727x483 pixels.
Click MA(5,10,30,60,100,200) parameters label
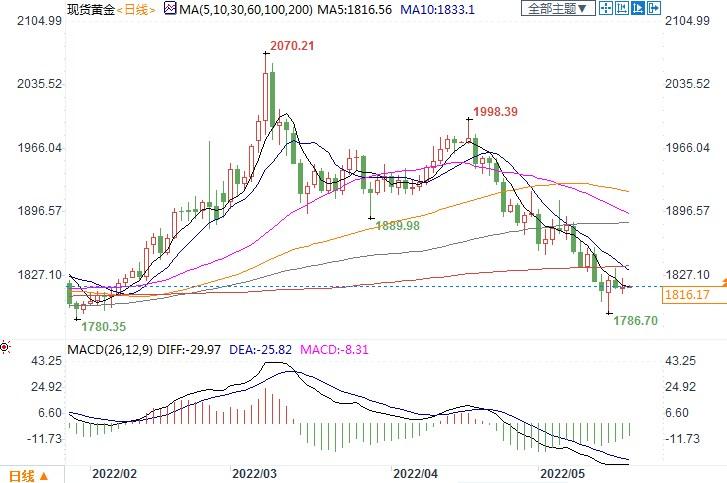point(243,9)
